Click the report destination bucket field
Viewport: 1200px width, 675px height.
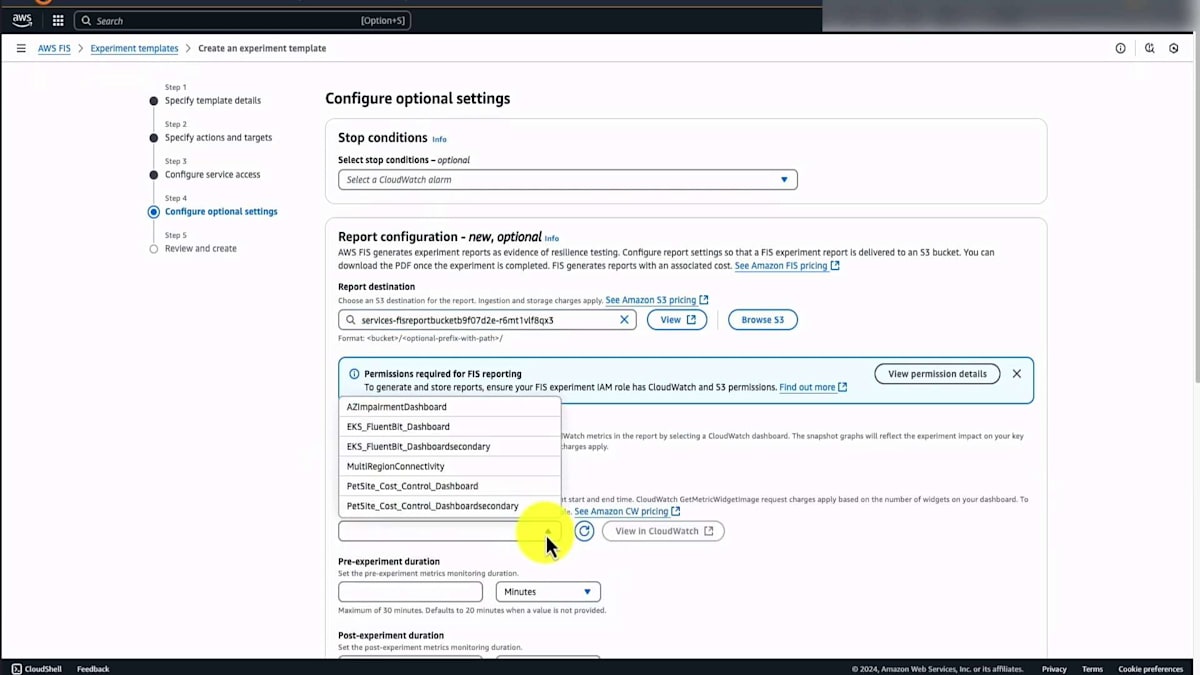click(x=487, y=320)
